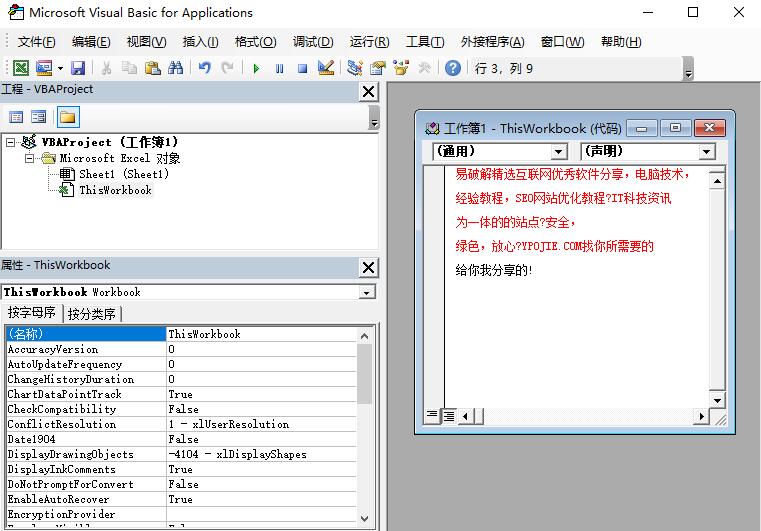761x531 pixels.
Task: Open the 文件(F) menu
Action: pyautogui.click(x=37, y=42)
